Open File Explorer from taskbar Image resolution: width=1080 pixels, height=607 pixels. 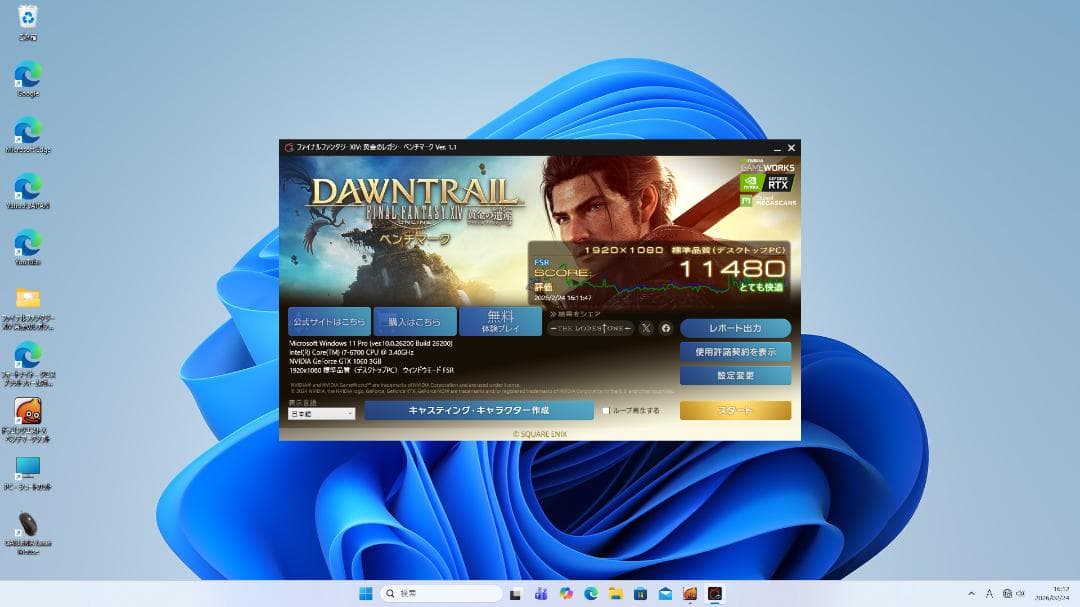[x=616, y=593]
